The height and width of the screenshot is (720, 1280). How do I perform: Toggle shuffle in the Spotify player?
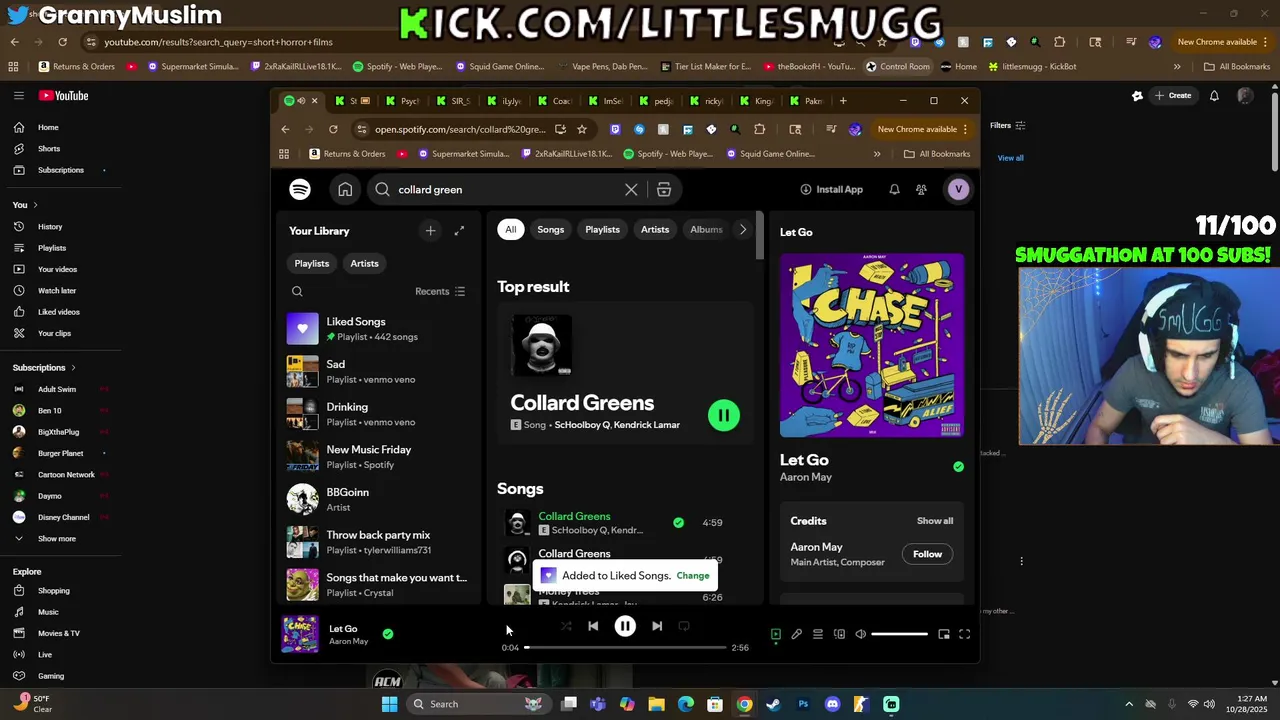tap(566, 626)
